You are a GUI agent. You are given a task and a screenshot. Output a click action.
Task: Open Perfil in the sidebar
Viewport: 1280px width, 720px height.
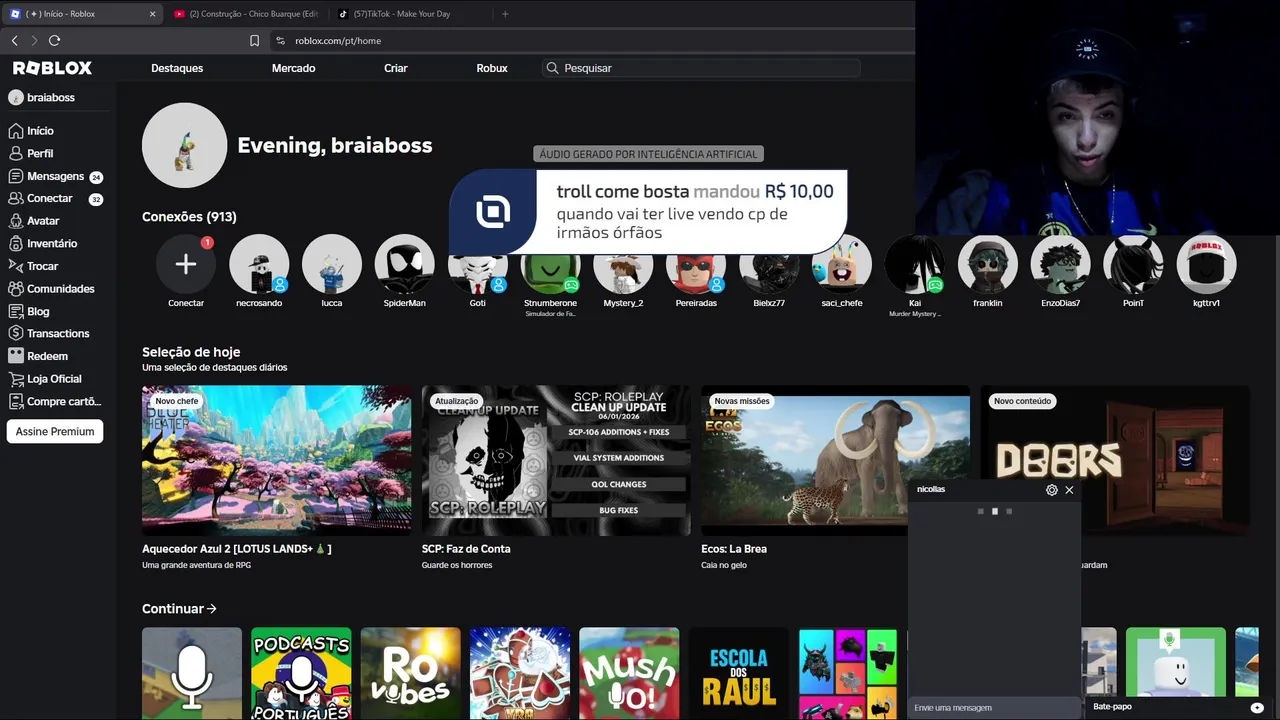pos(31,153)
